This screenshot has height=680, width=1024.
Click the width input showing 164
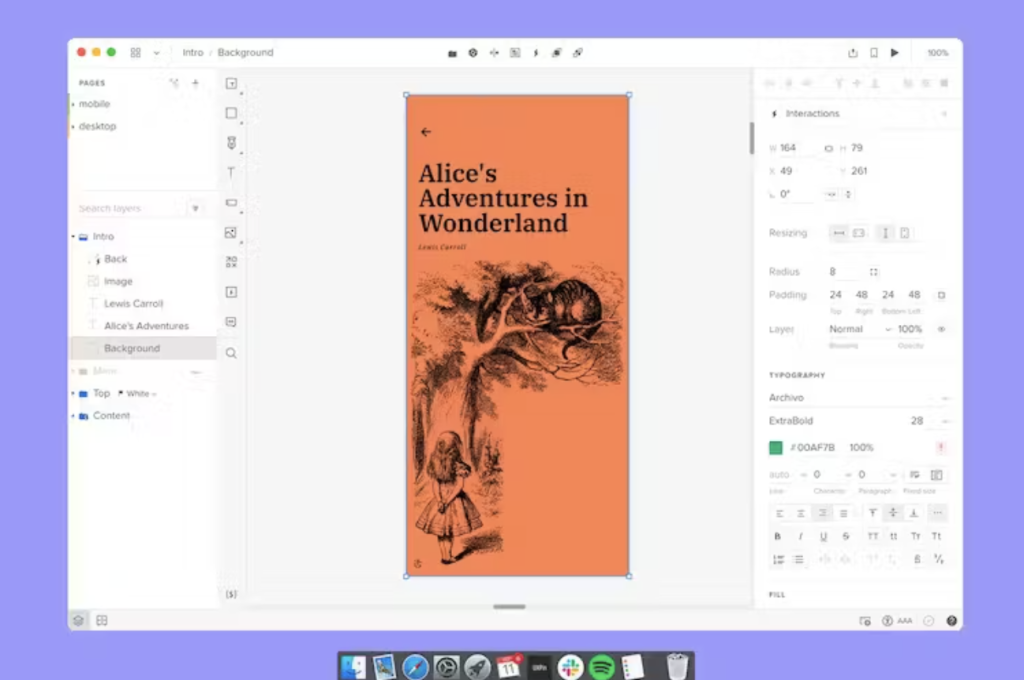797,148
